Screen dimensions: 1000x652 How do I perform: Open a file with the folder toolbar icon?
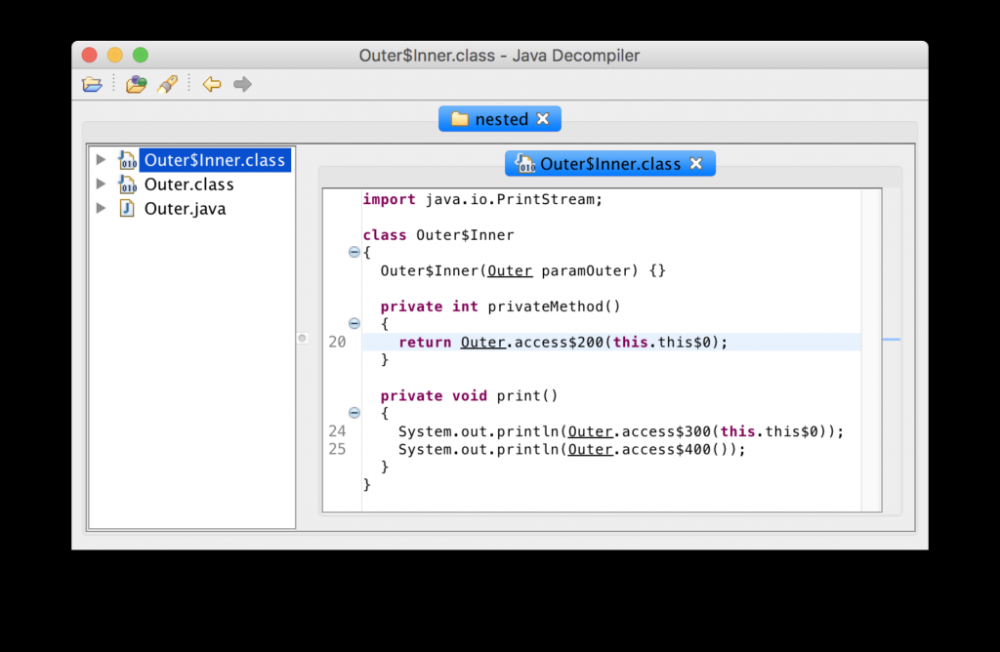(92, 84)
